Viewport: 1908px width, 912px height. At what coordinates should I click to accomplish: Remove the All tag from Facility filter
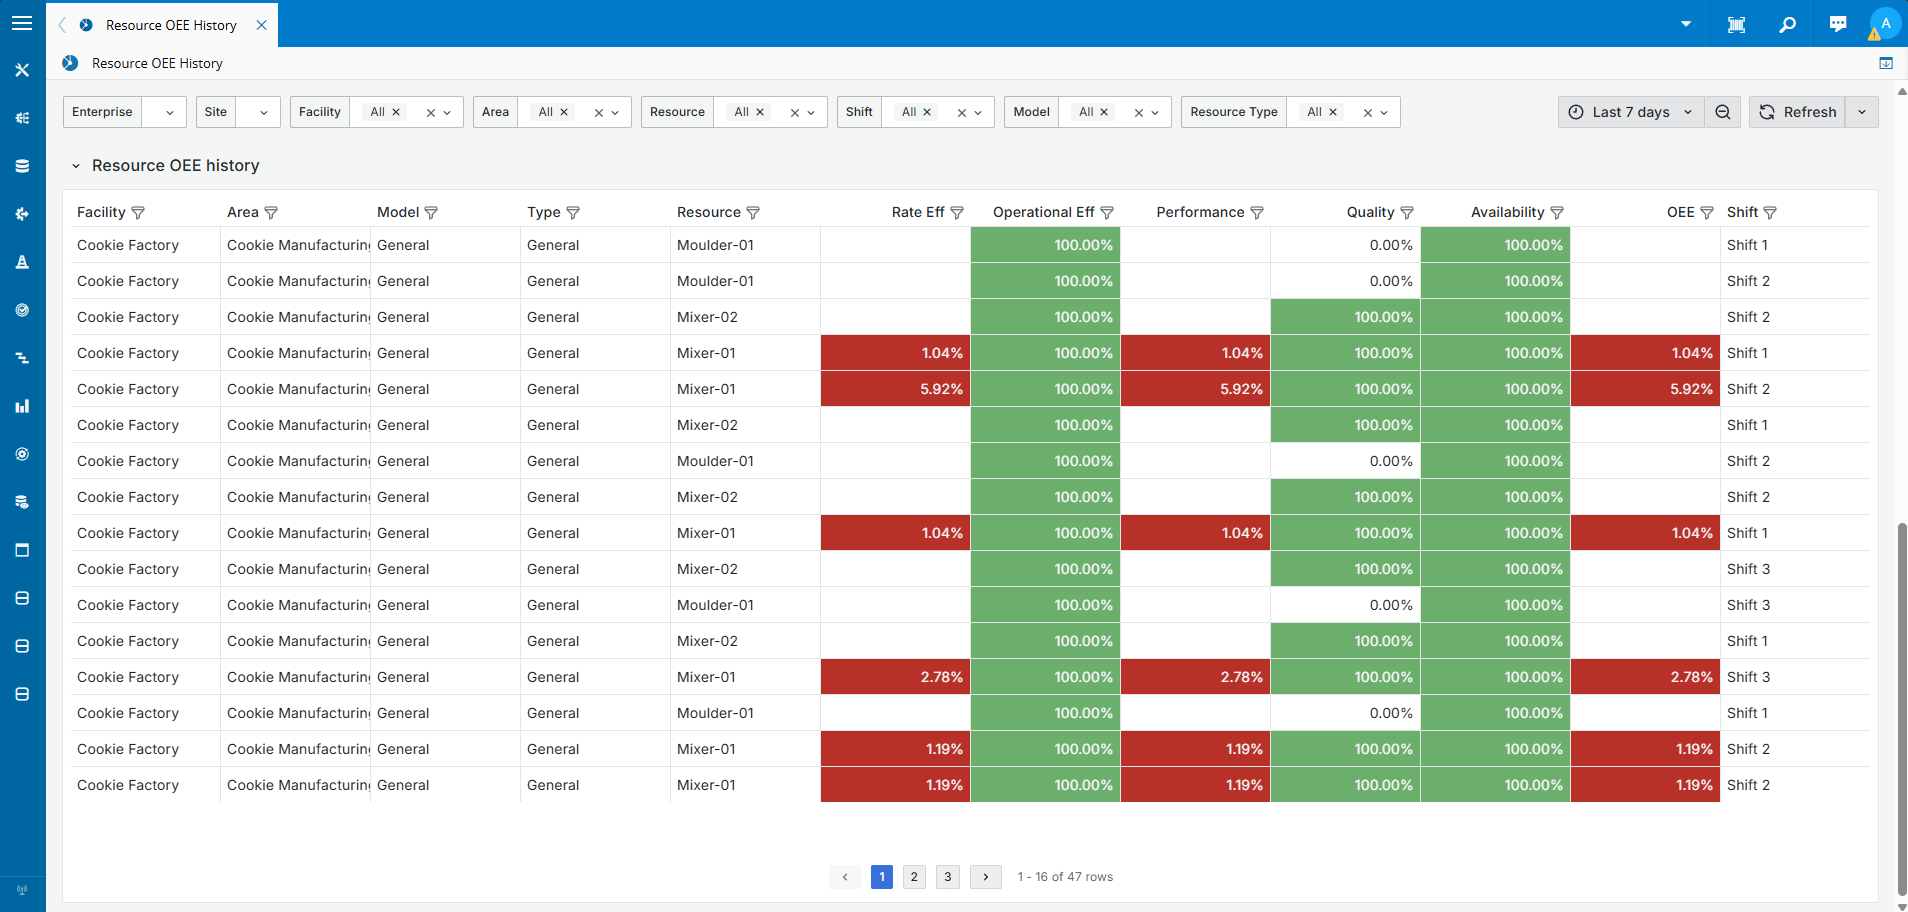pyautogui.click(x=396, y=112)
